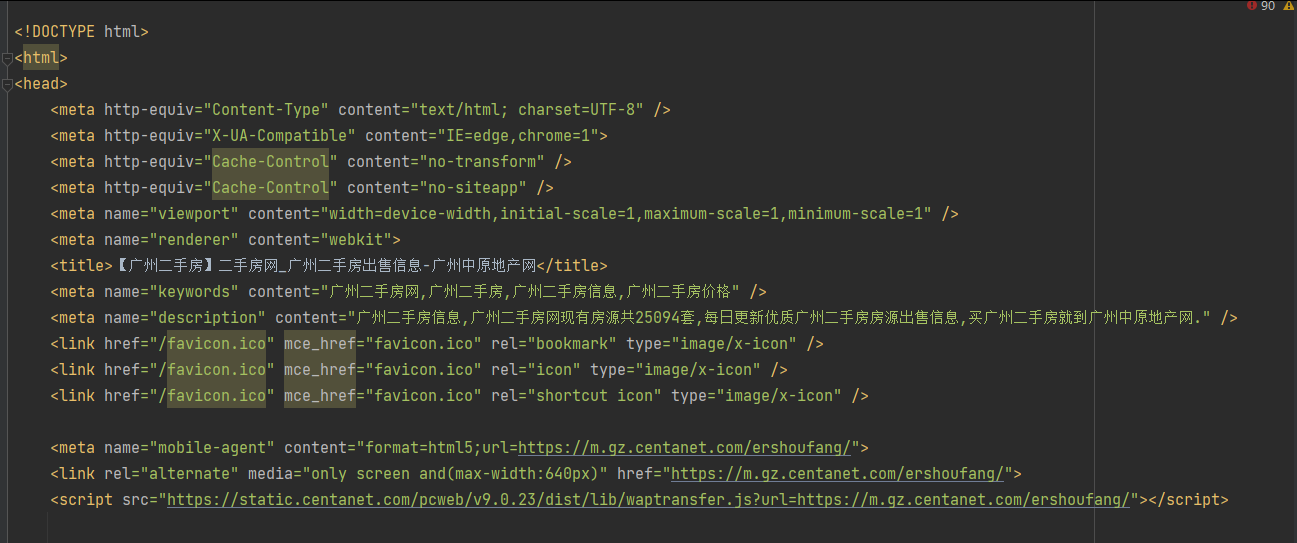
Task: Click the rel="shortcut icon" value
Action: point(595,396)
